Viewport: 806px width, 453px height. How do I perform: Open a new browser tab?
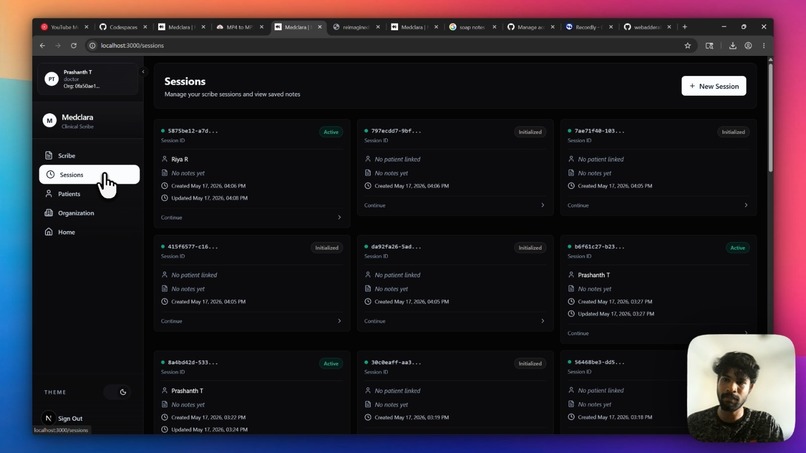pyautogui.click(x=685, y=27)
